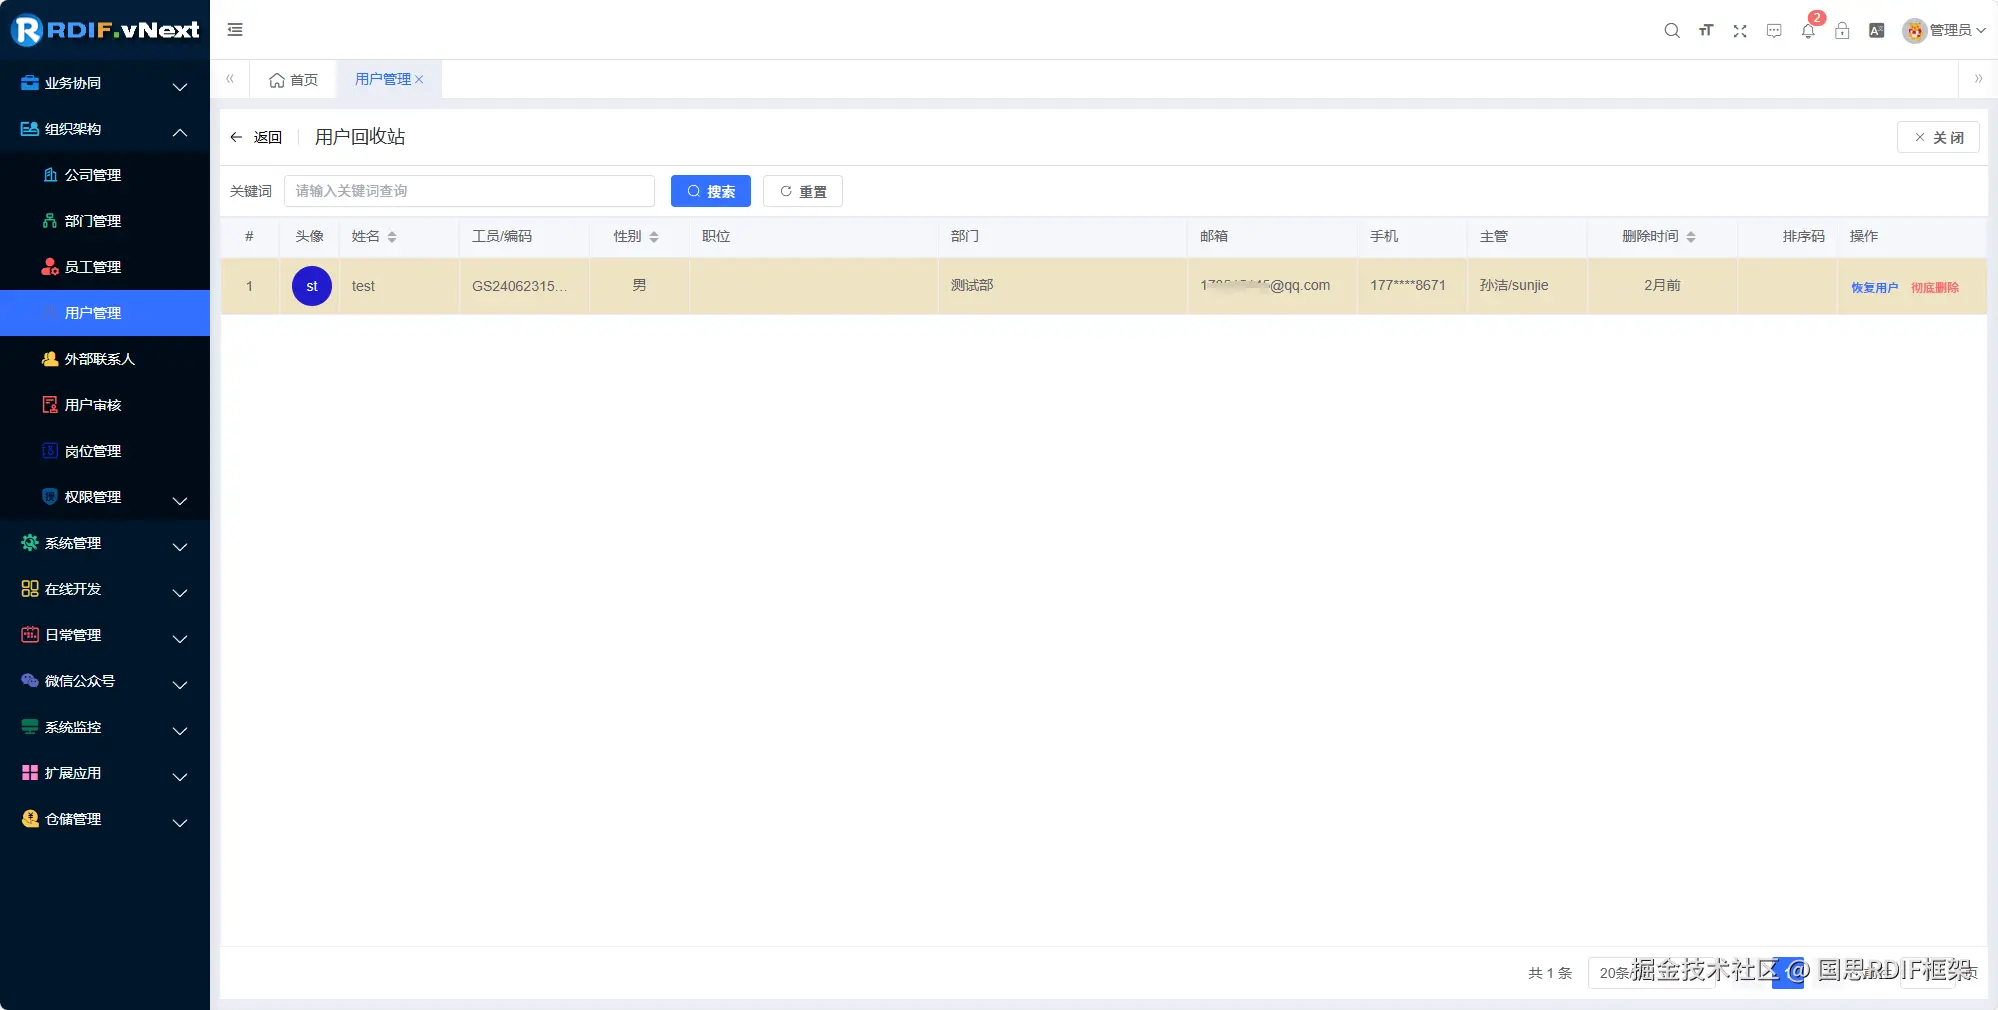Image resolution: width=1998 pixels, height=1010 pixels.
Task: Expand the 业务协同 menu
Action: (105, 83)
